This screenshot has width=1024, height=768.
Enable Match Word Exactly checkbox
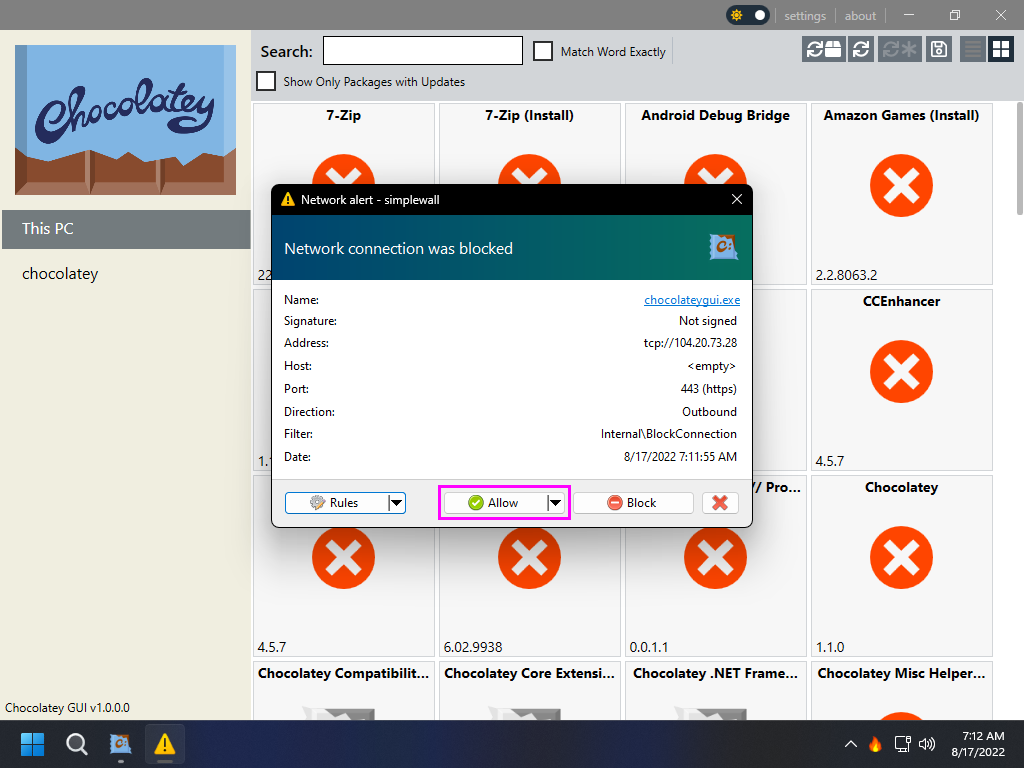tap(543, 51)
